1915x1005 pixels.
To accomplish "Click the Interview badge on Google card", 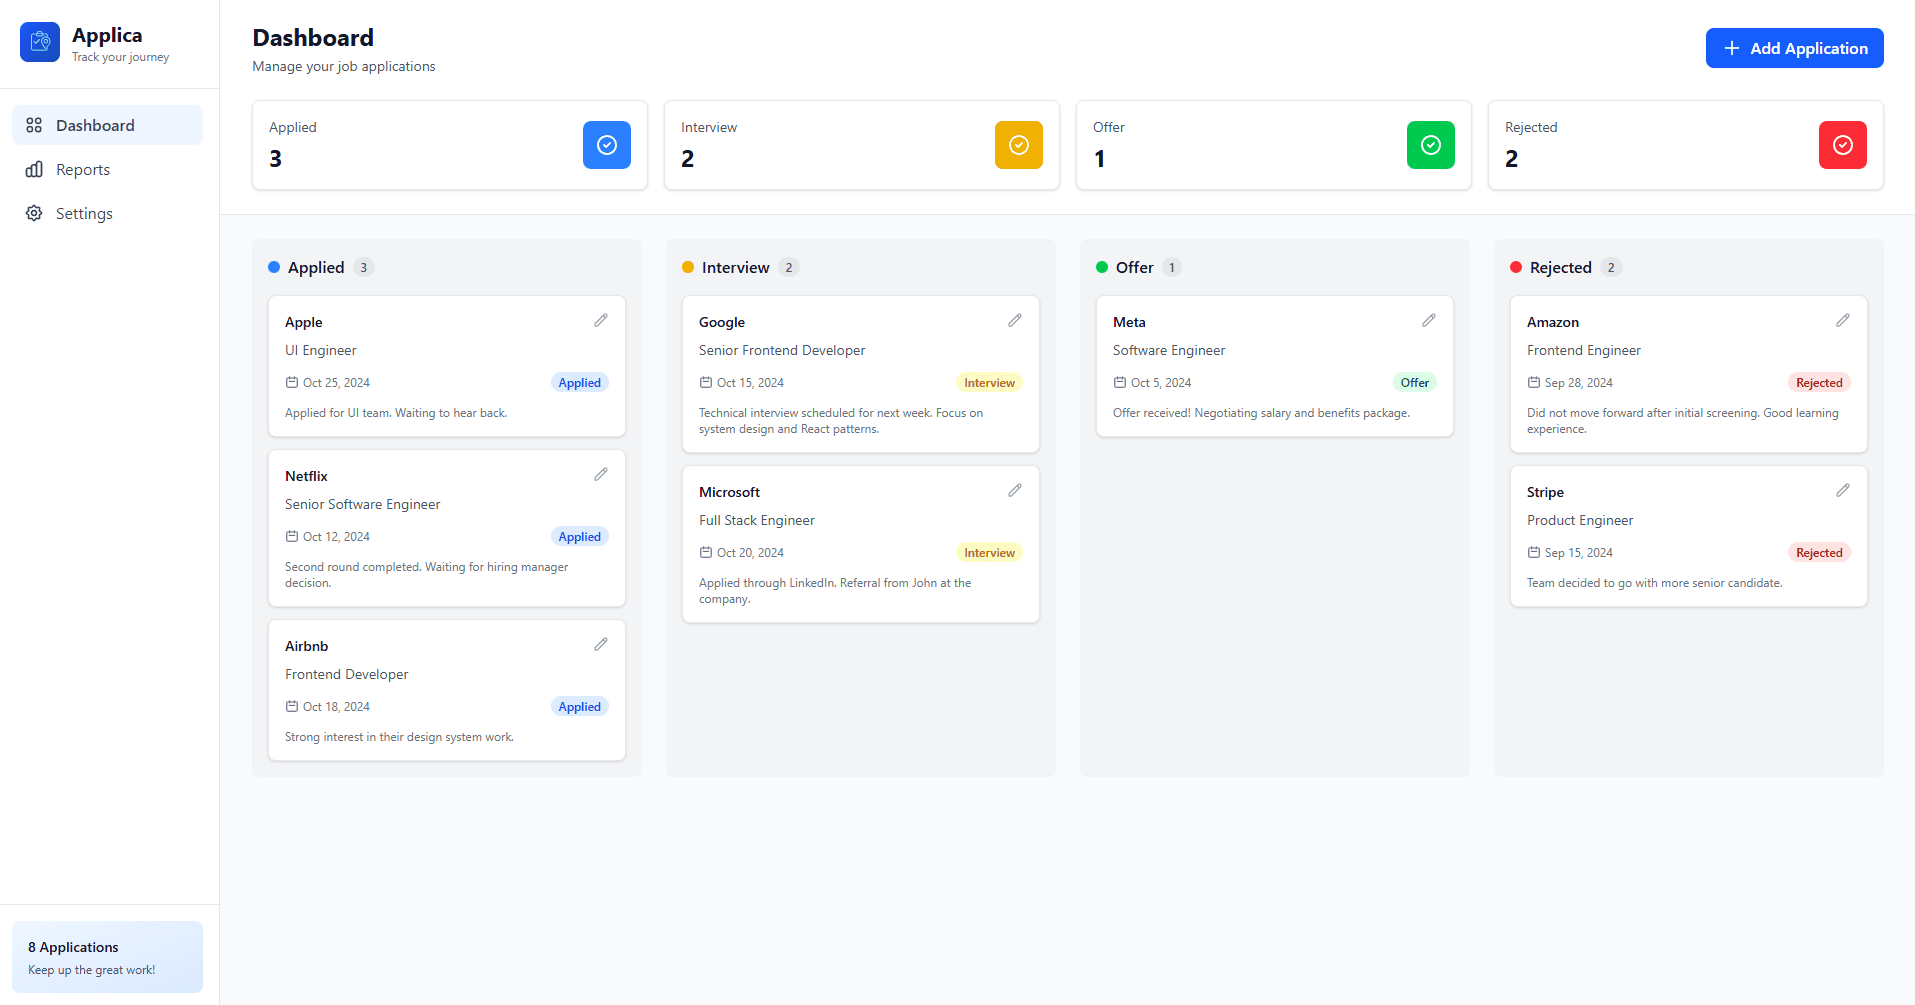I will [x=988, y=383].
